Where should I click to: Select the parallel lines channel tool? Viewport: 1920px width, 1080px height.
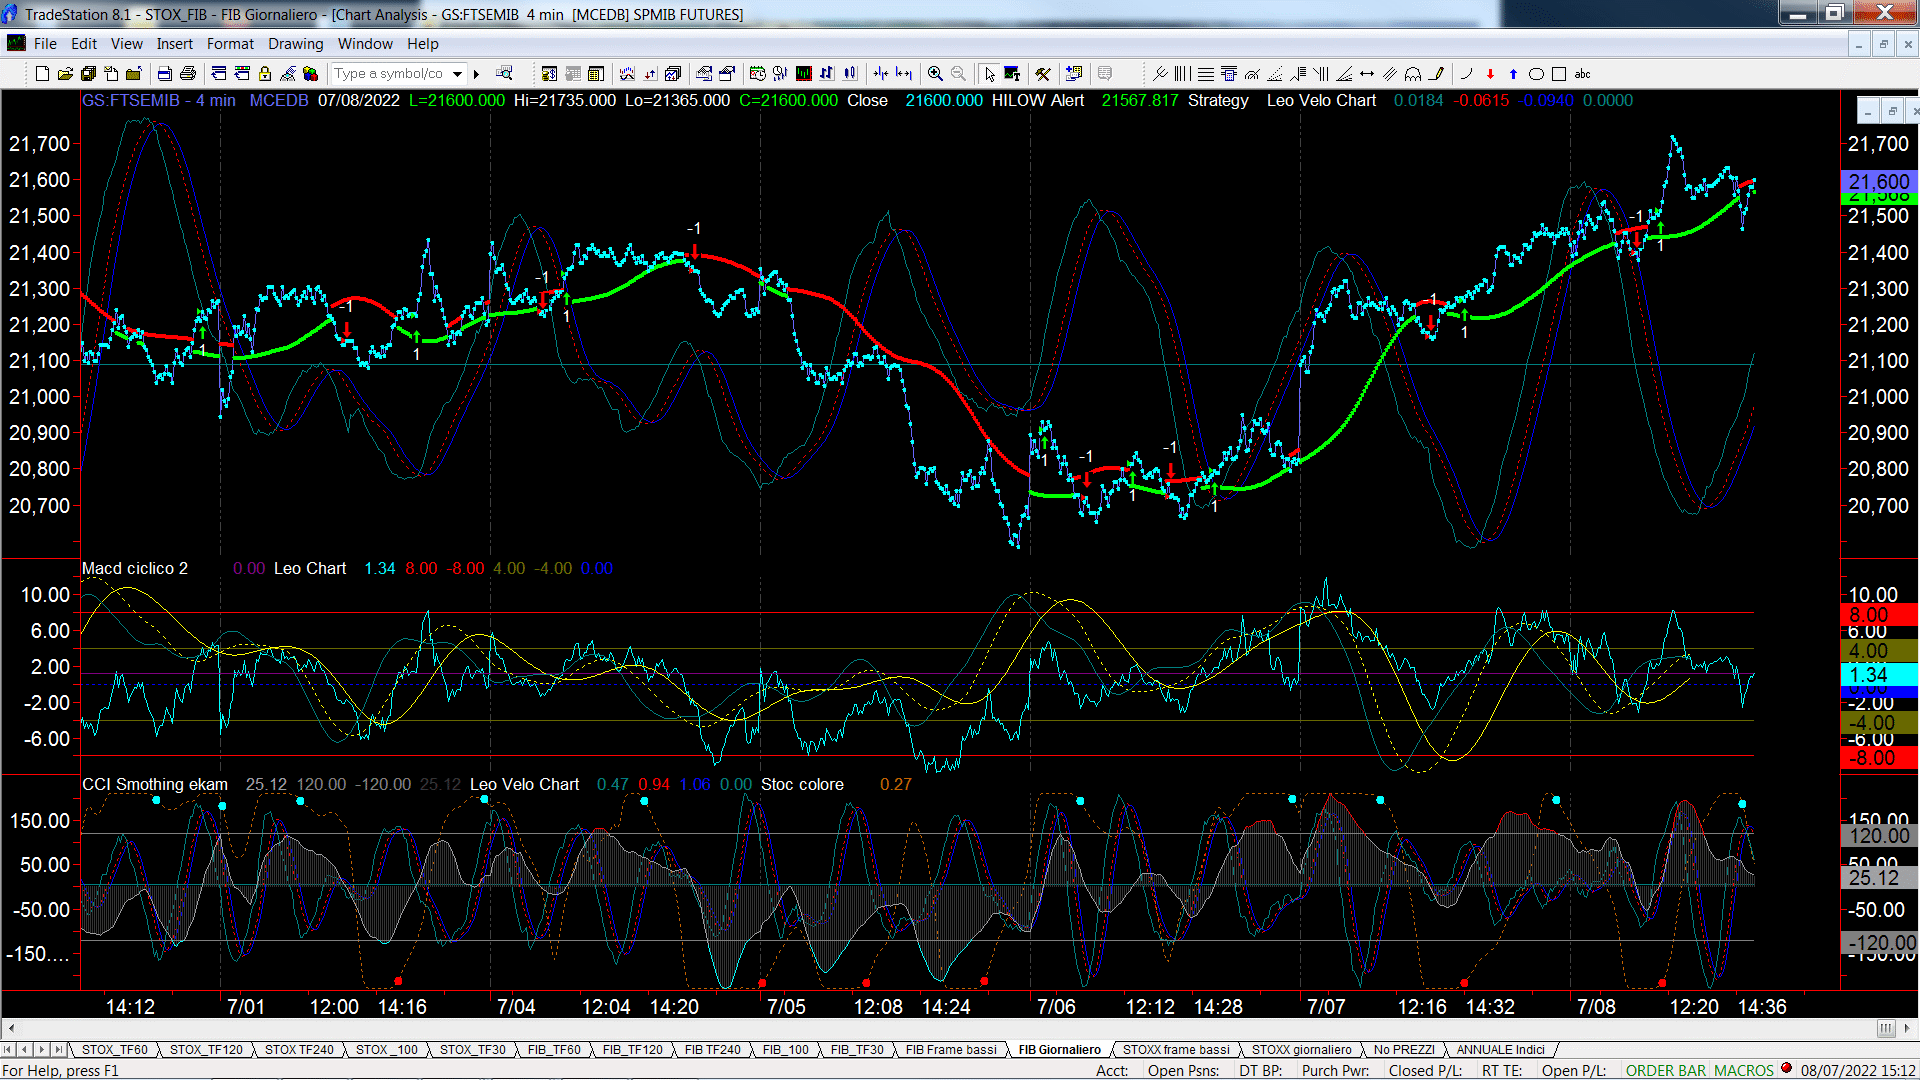coord(1390,74)
